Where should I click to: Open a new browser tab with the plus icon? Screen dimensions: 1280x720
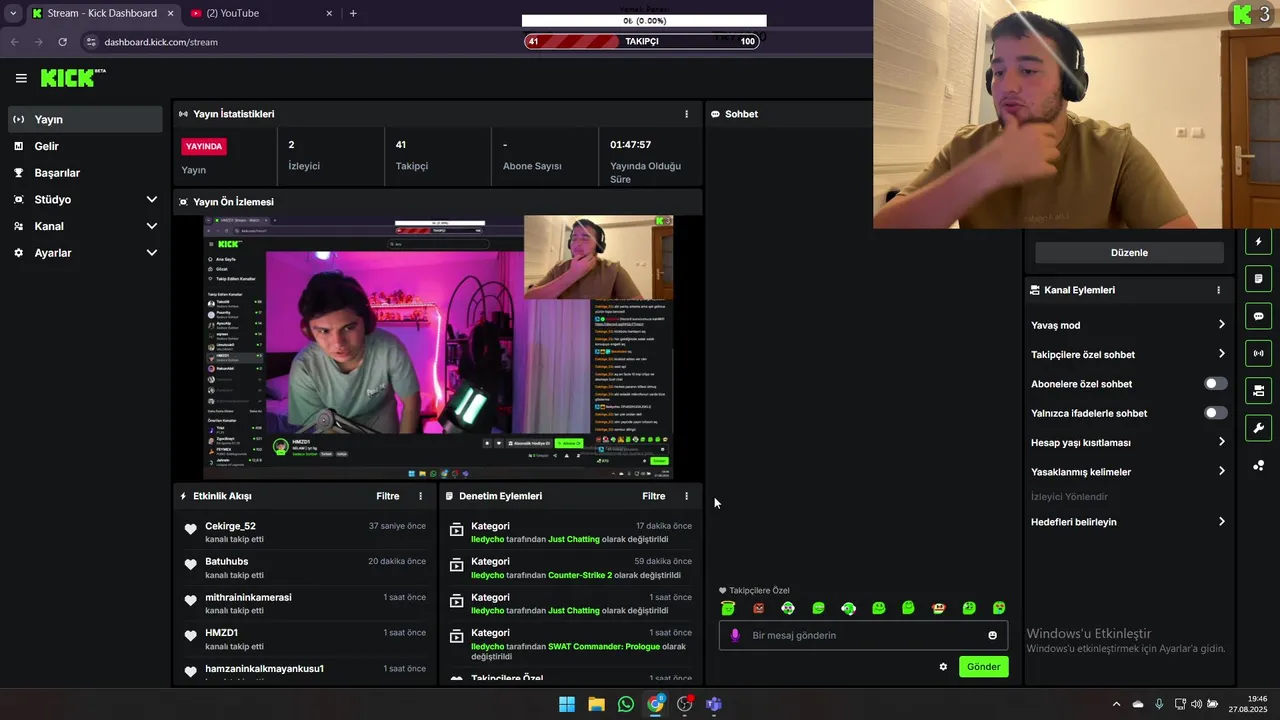[353, 13]
